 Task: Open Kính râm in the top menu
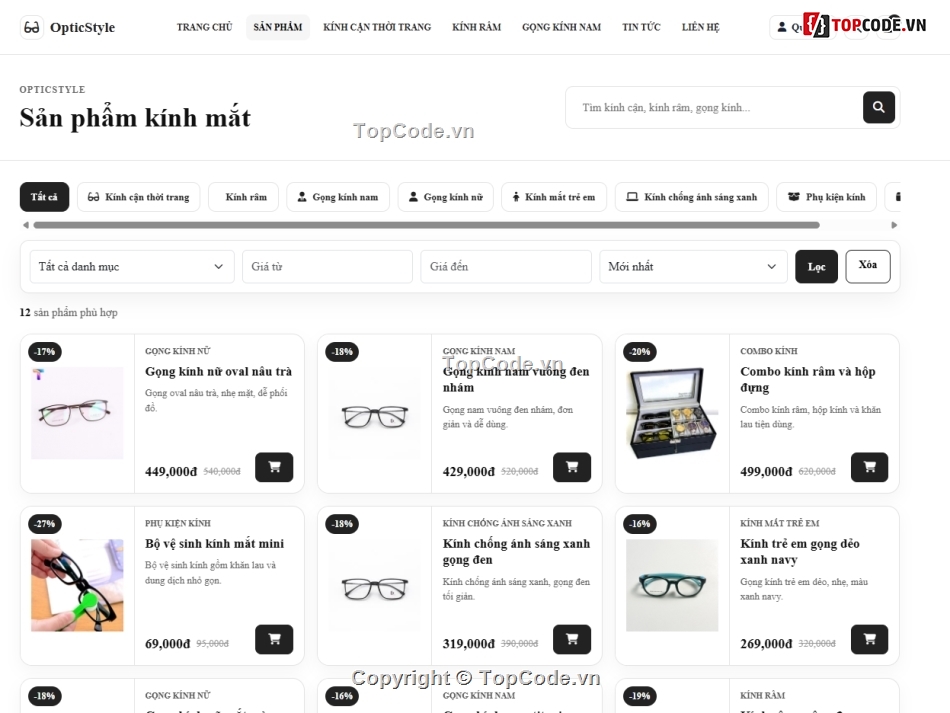pyautogui.click(x=476, y=27)
